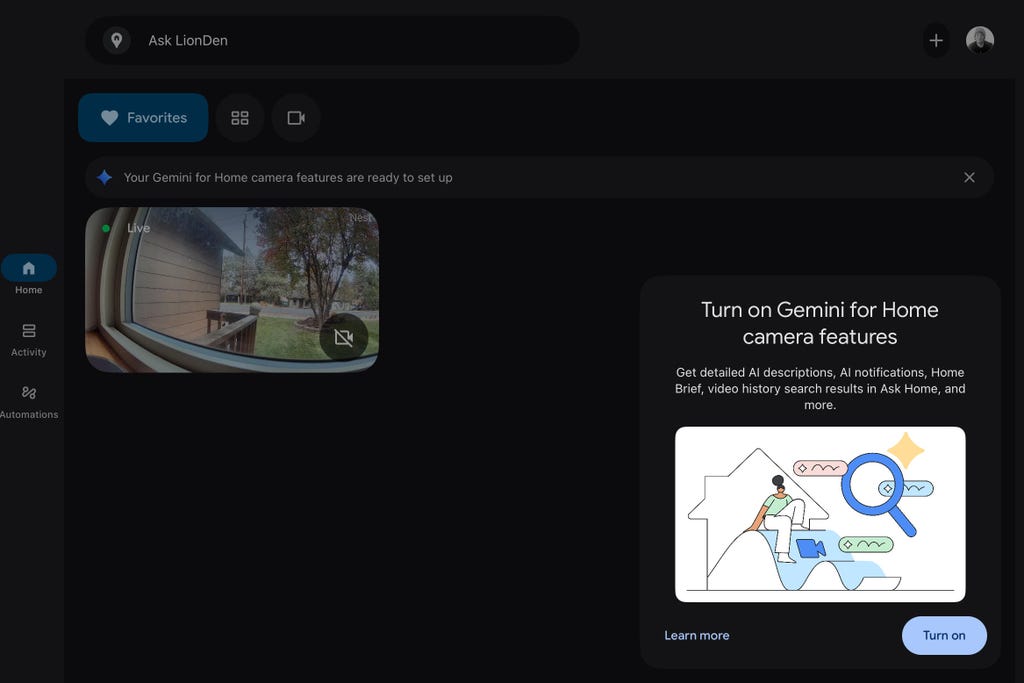The height and width of the screenshot is (683, 1024).
Task: Click the Nest label on camera feed
Action: coord(359,218)
